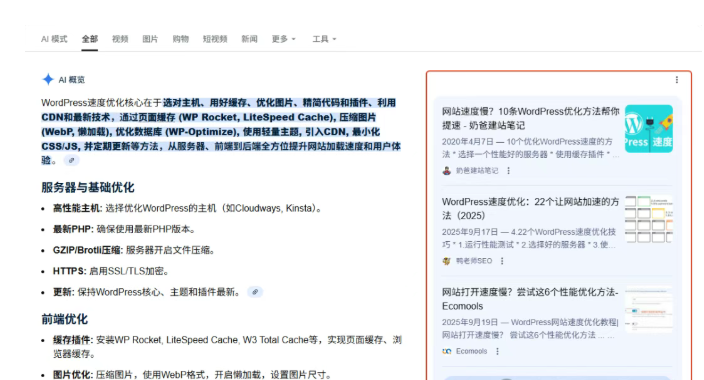
Task: Open more options beside Ecomools source
Action: 497,351
